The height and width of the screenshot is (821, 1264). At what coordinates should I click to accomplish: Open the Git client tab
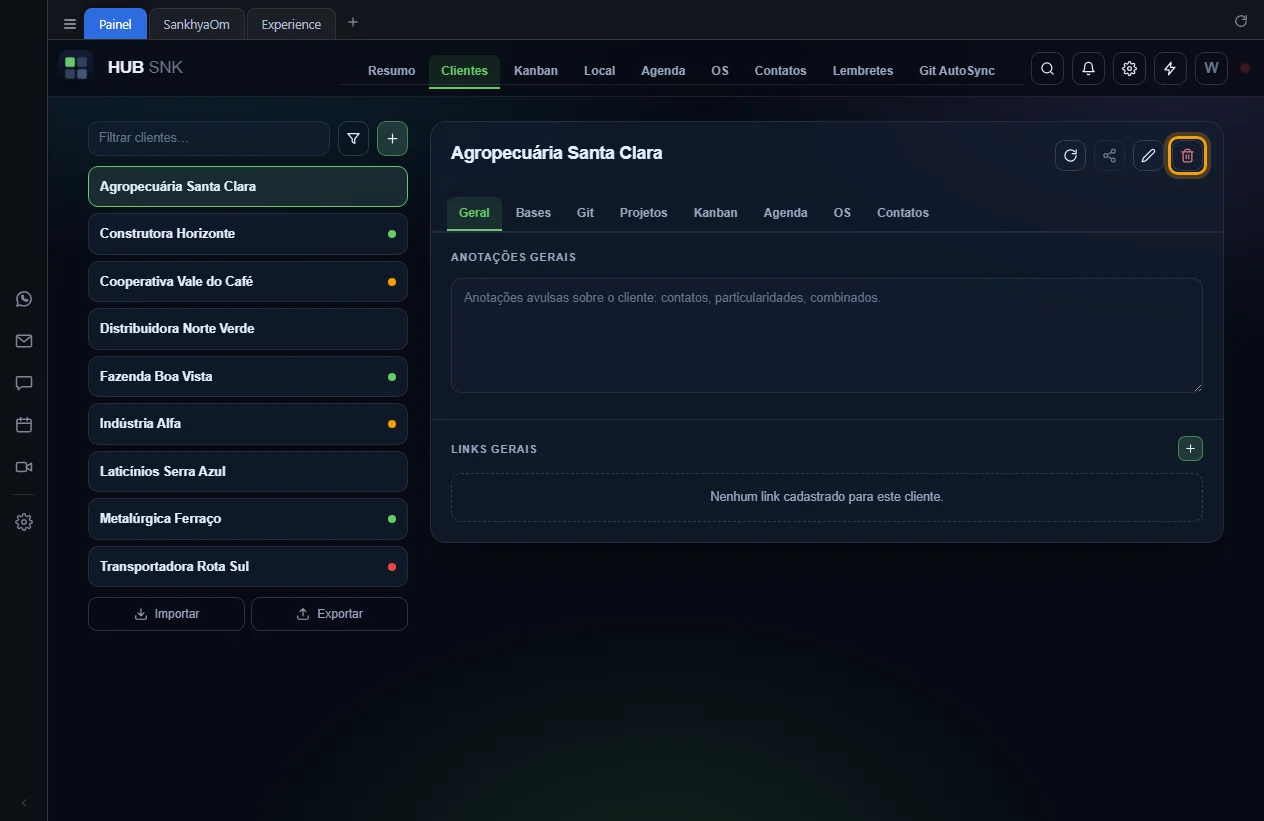point(585,213)
